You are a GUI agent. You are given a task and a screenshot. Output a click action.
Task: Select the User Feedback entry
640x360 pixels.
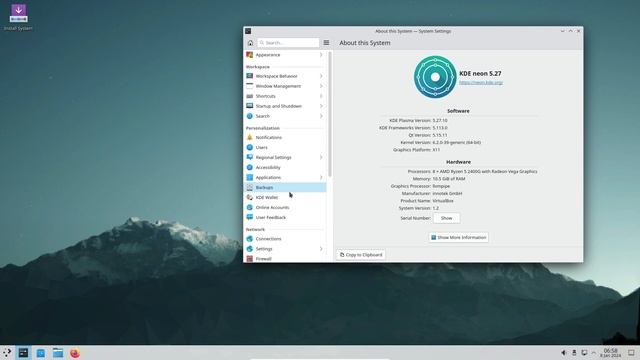point(285,217)
